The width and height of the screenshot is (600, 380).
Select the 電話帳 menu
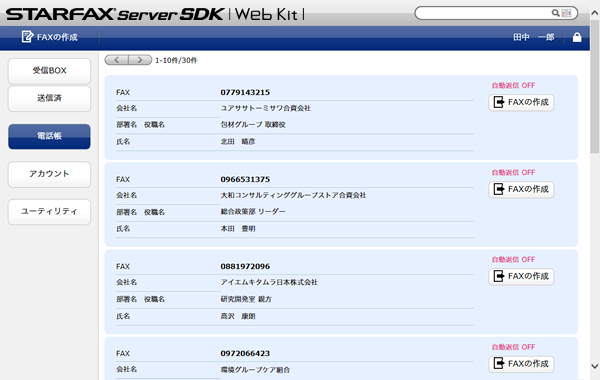coord(49,136)
